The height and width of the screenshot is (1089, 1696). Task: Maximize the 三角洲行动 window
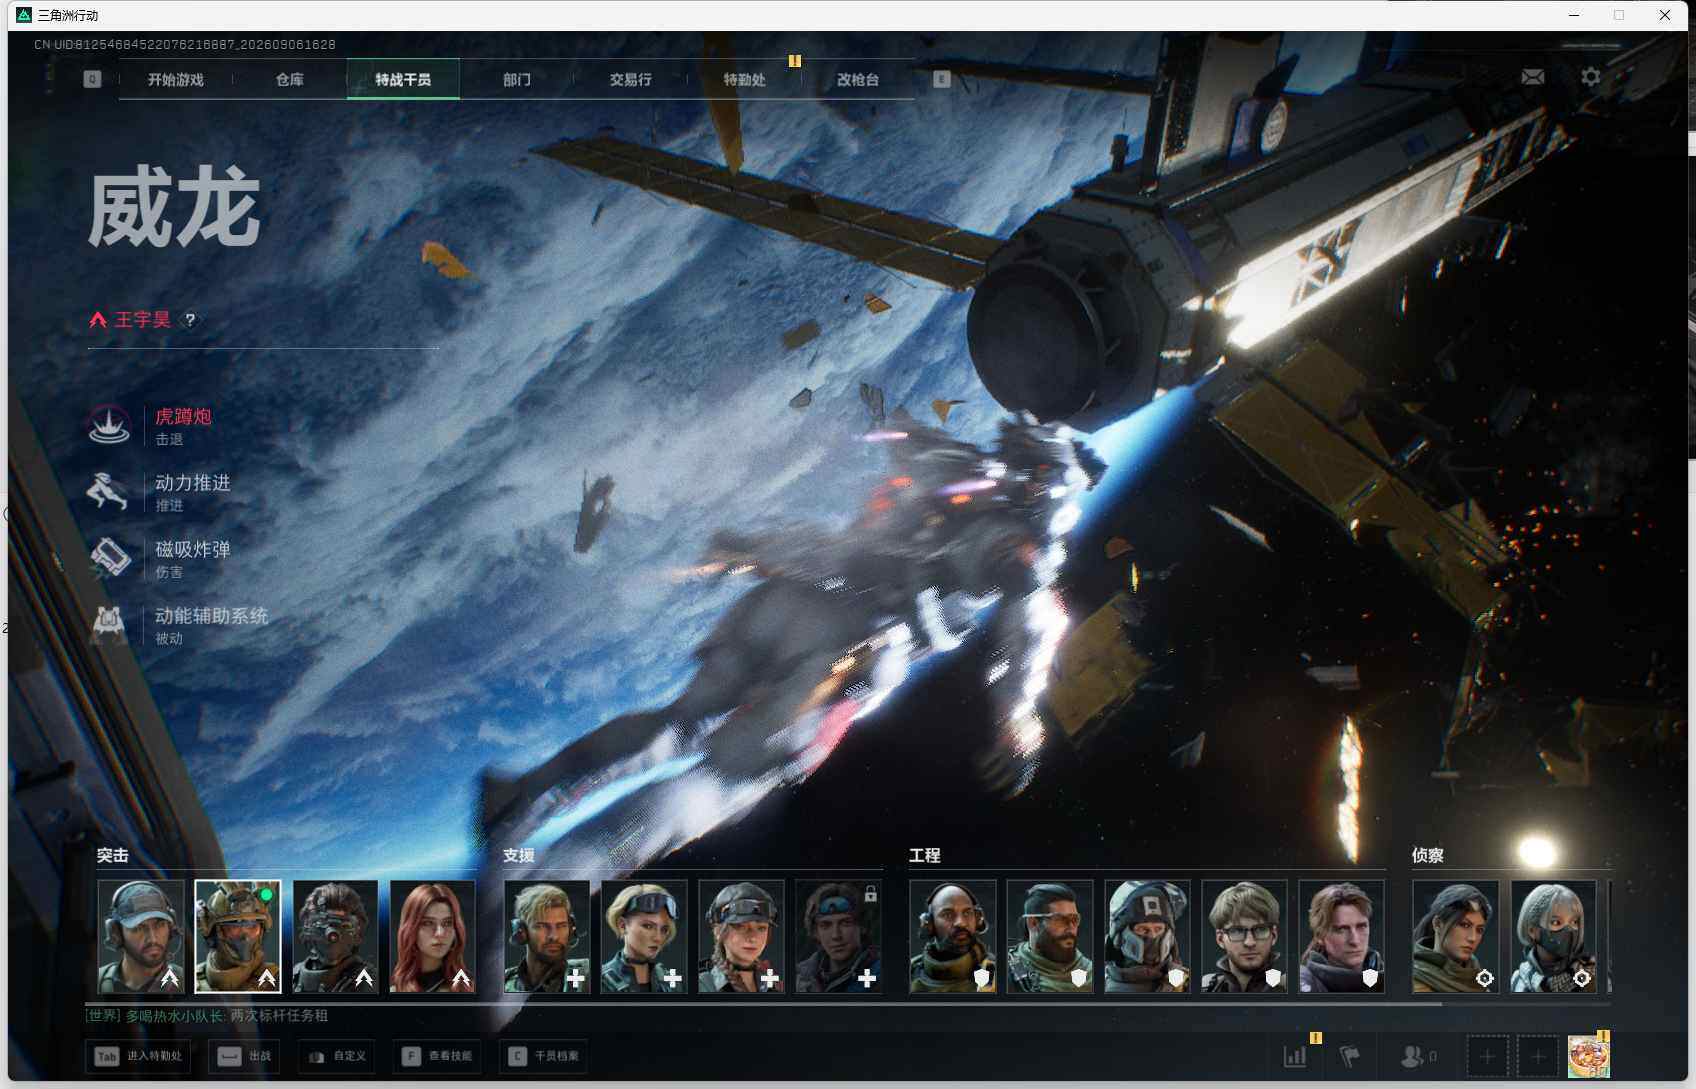[x=1619, y=15]
